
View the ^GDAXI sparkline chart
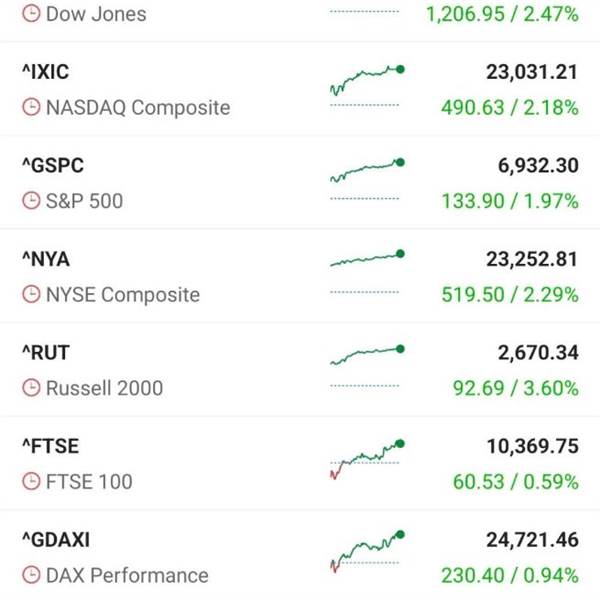366,549
